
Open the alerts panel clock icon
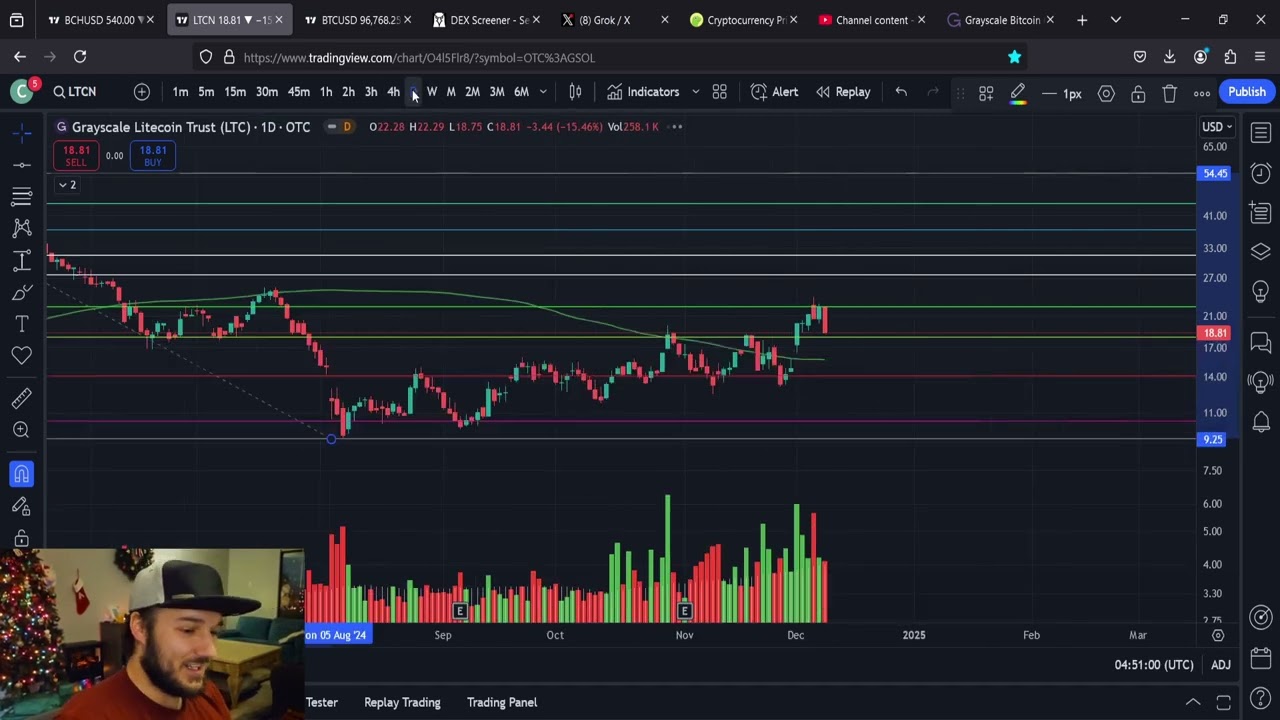(x=1261, y=173)
